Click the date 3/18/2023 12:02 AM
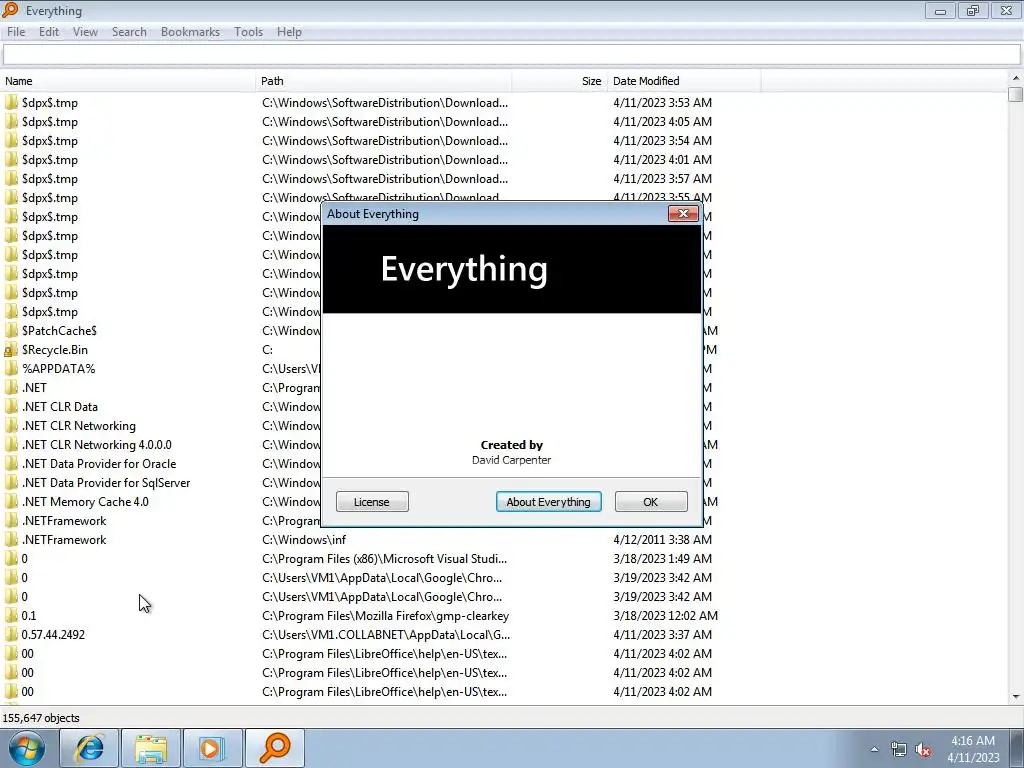Viewport: 1024px width, 768px height. pos(665,616)
